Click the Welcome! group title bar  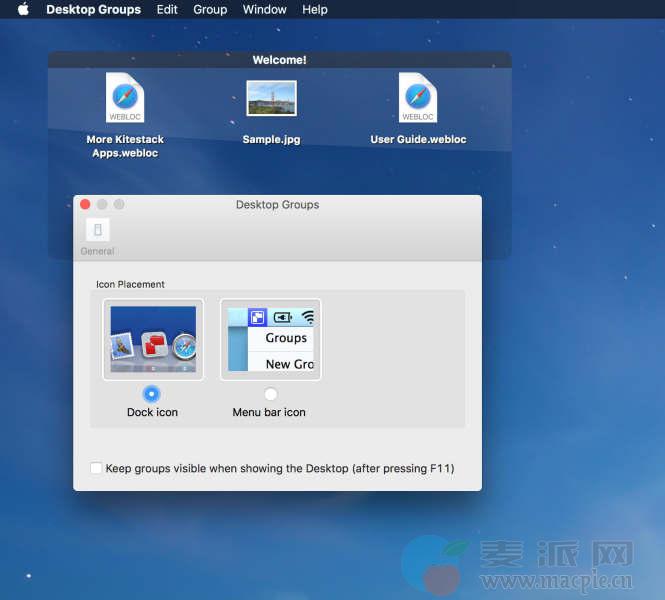[x=279, y=60]
